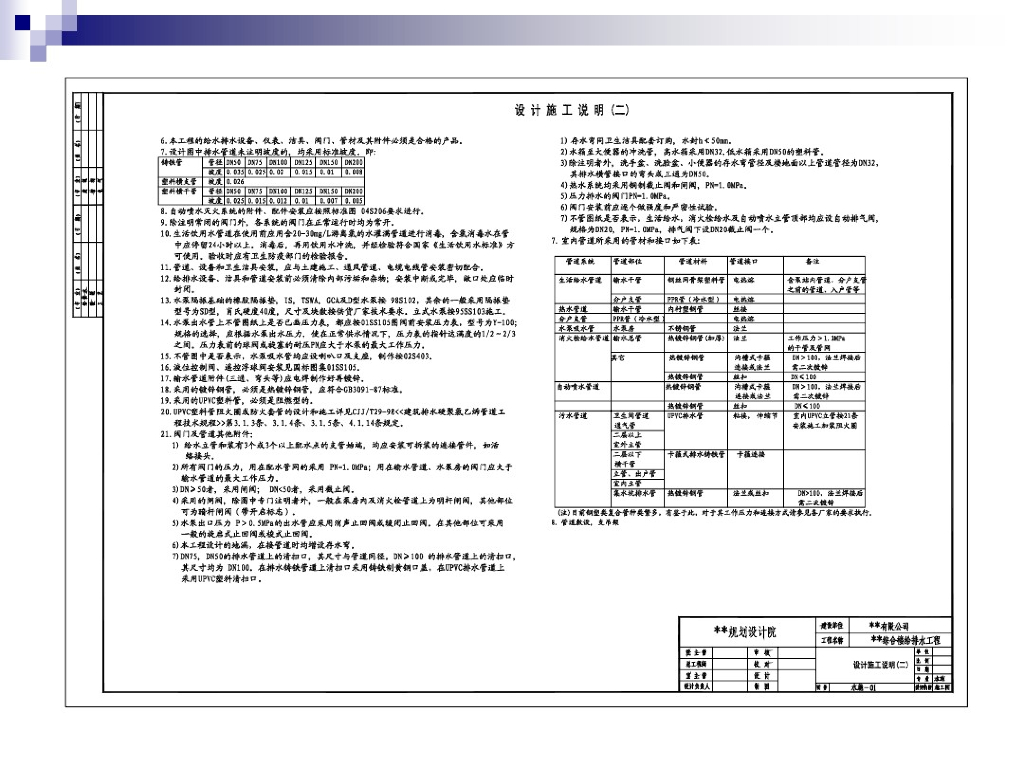
Task: Click the 室内立管 location cell
Action: point(627,483)
